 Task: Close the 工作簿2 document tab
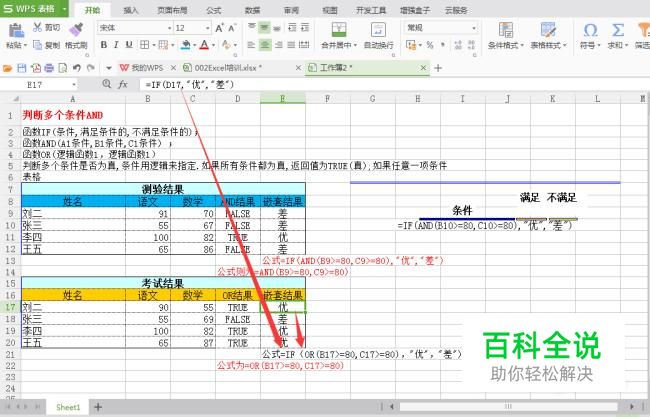423,68
